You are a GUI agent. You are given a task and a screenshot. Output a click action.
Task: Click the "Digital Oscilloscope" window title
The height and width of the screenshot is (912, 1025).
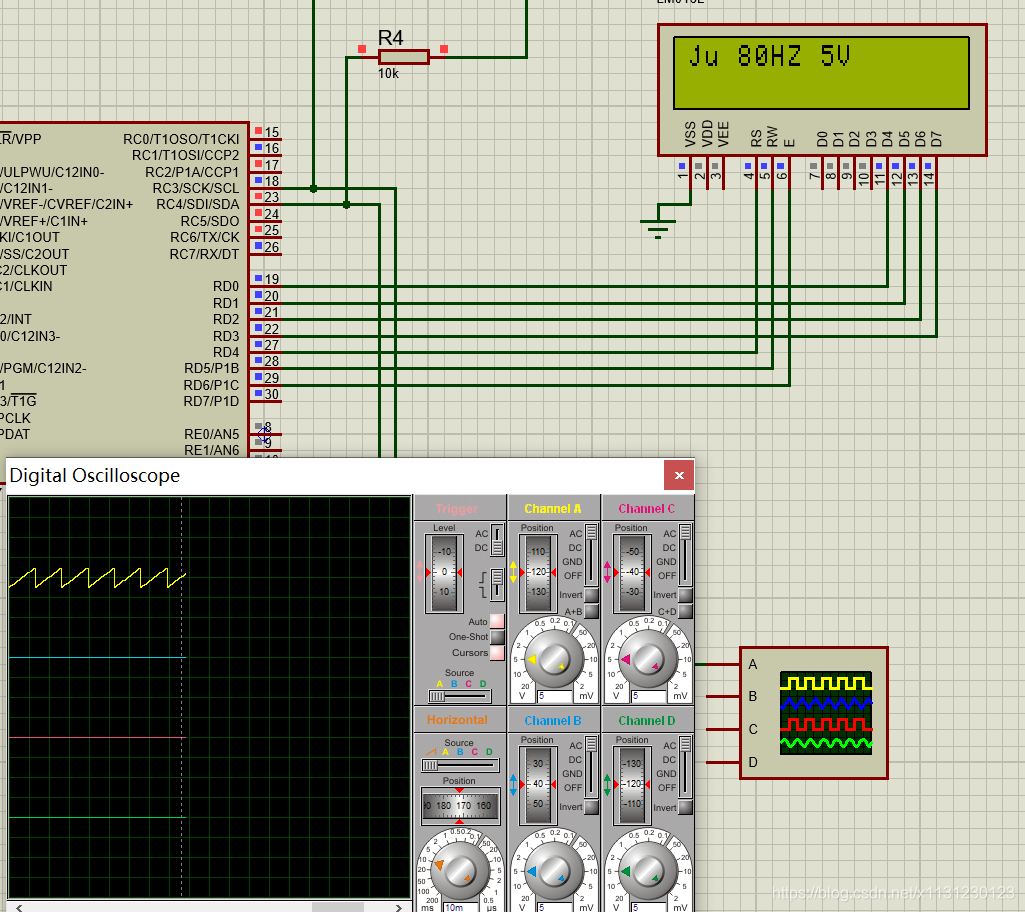tap(95, 475)
